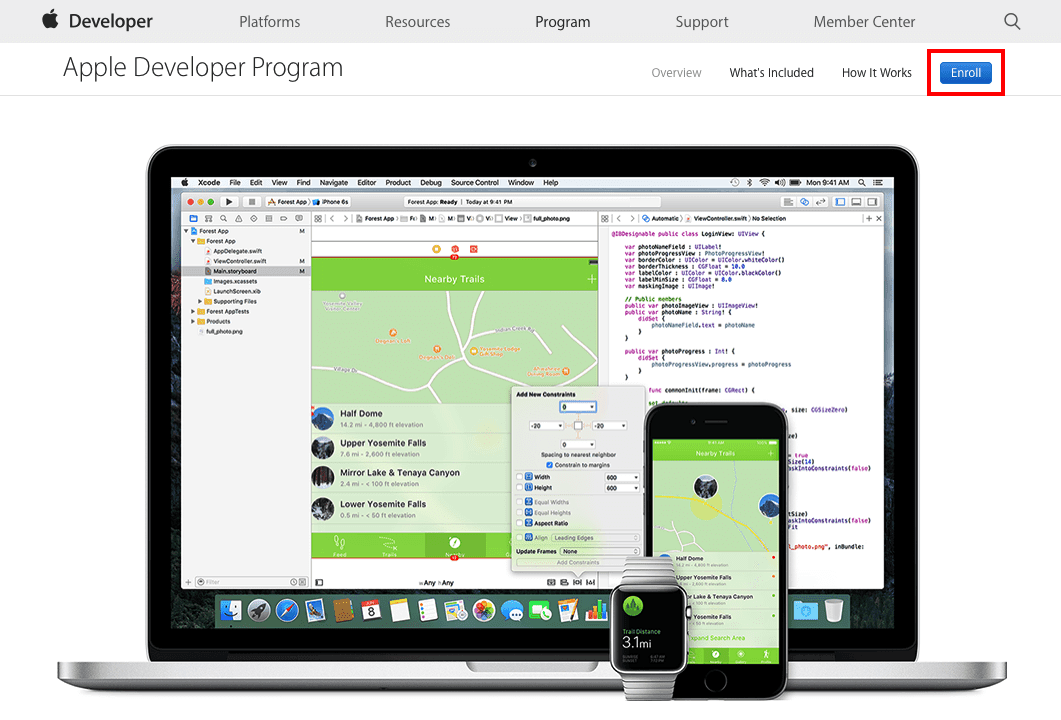This screenshot has width=1061, height=720.
Task: Open Safari from the Dock
Action: pyautogui.click(x=287, y=609)
